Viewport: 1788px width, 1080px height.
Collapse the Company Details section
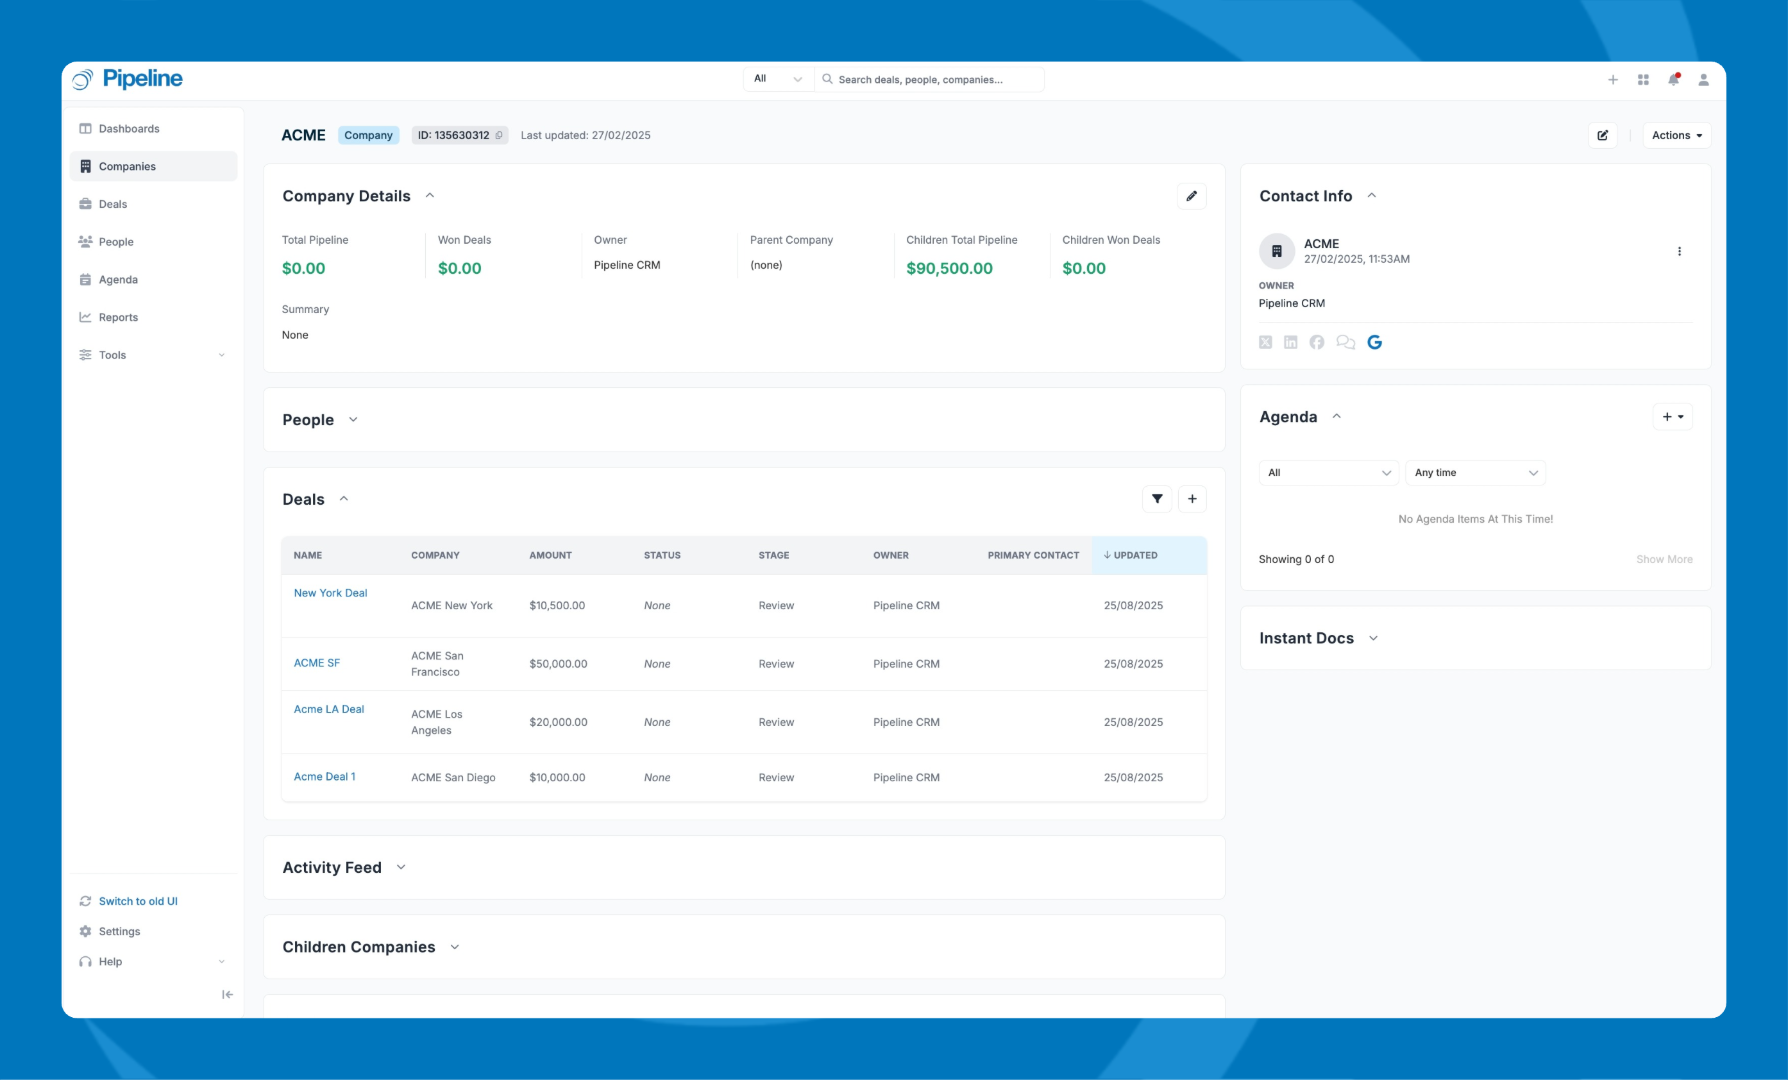coord(430,196)
